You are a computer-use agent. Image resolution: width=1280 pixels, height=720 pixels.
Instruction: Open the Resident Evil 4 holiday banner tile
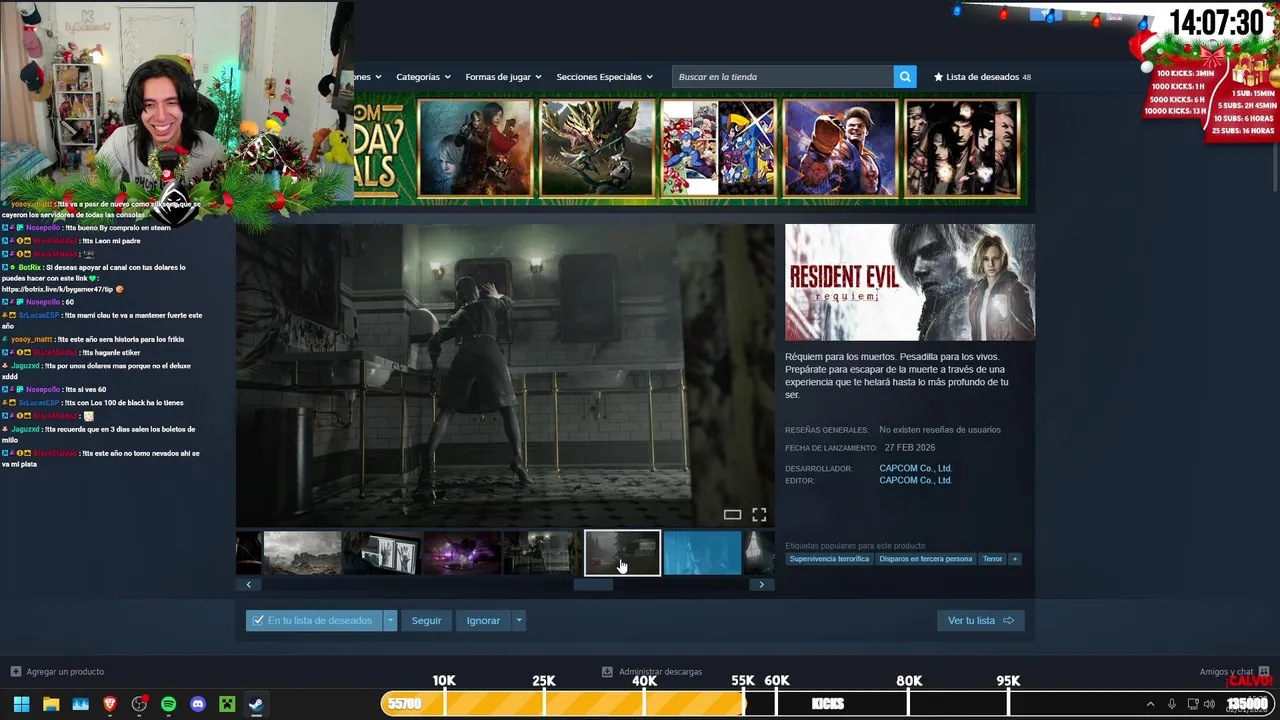click(x=475, y=148)
